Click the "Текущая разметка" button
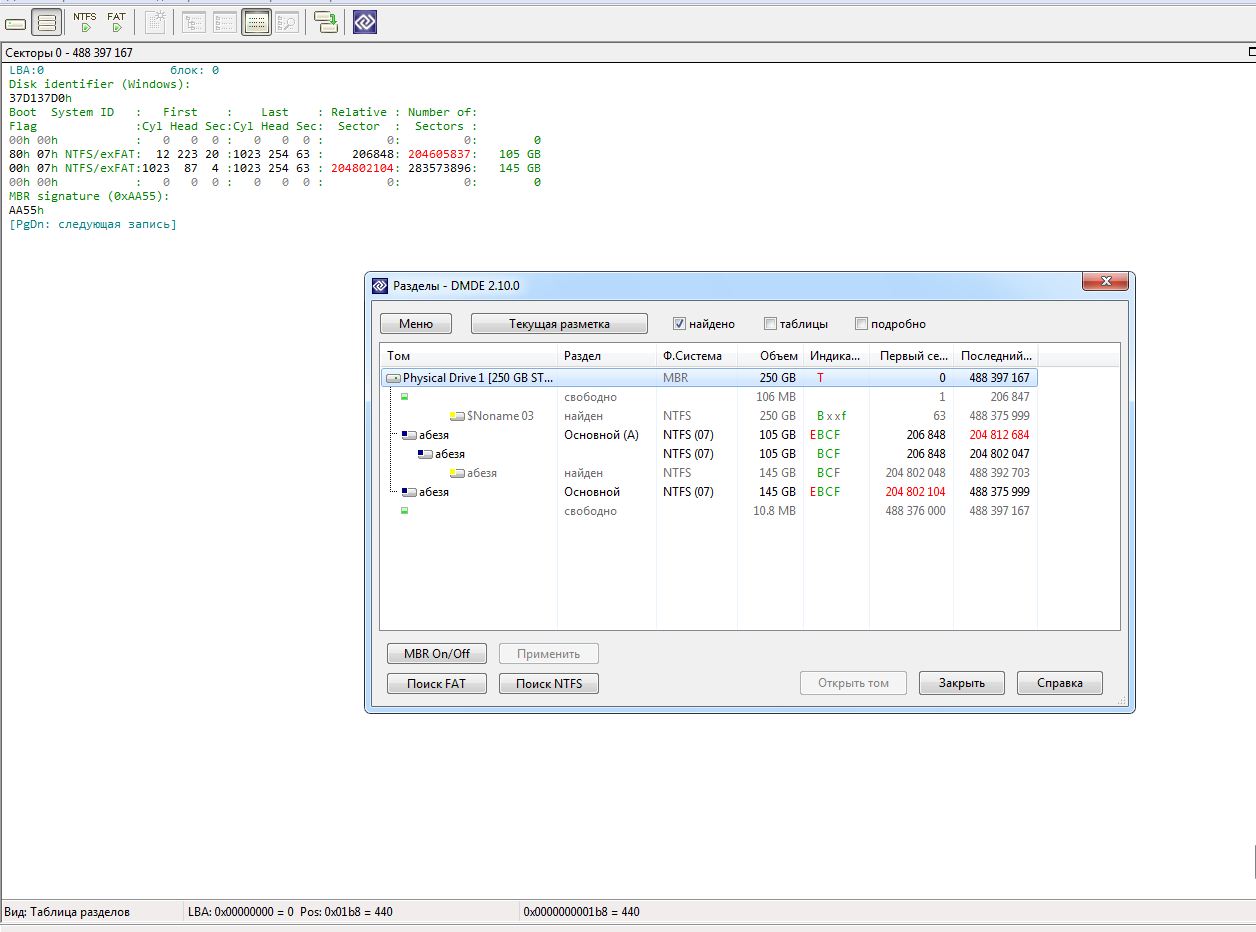 point(559,324)
